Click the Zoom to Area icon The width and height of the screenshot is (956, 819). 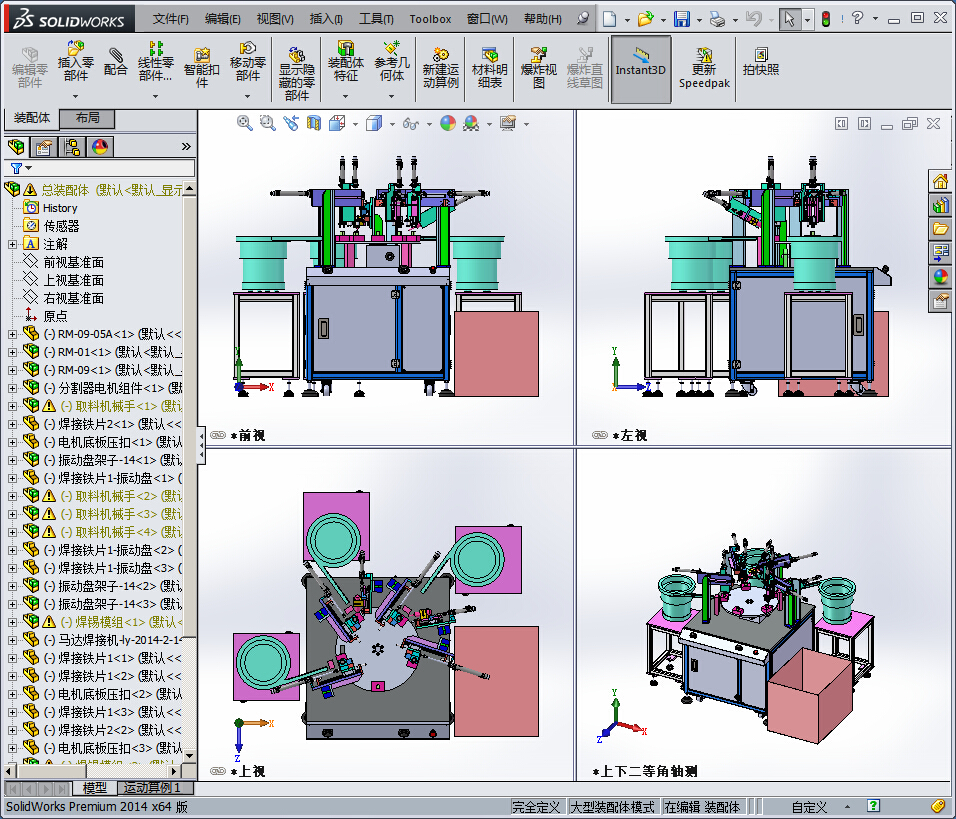[x=267, y=123]
